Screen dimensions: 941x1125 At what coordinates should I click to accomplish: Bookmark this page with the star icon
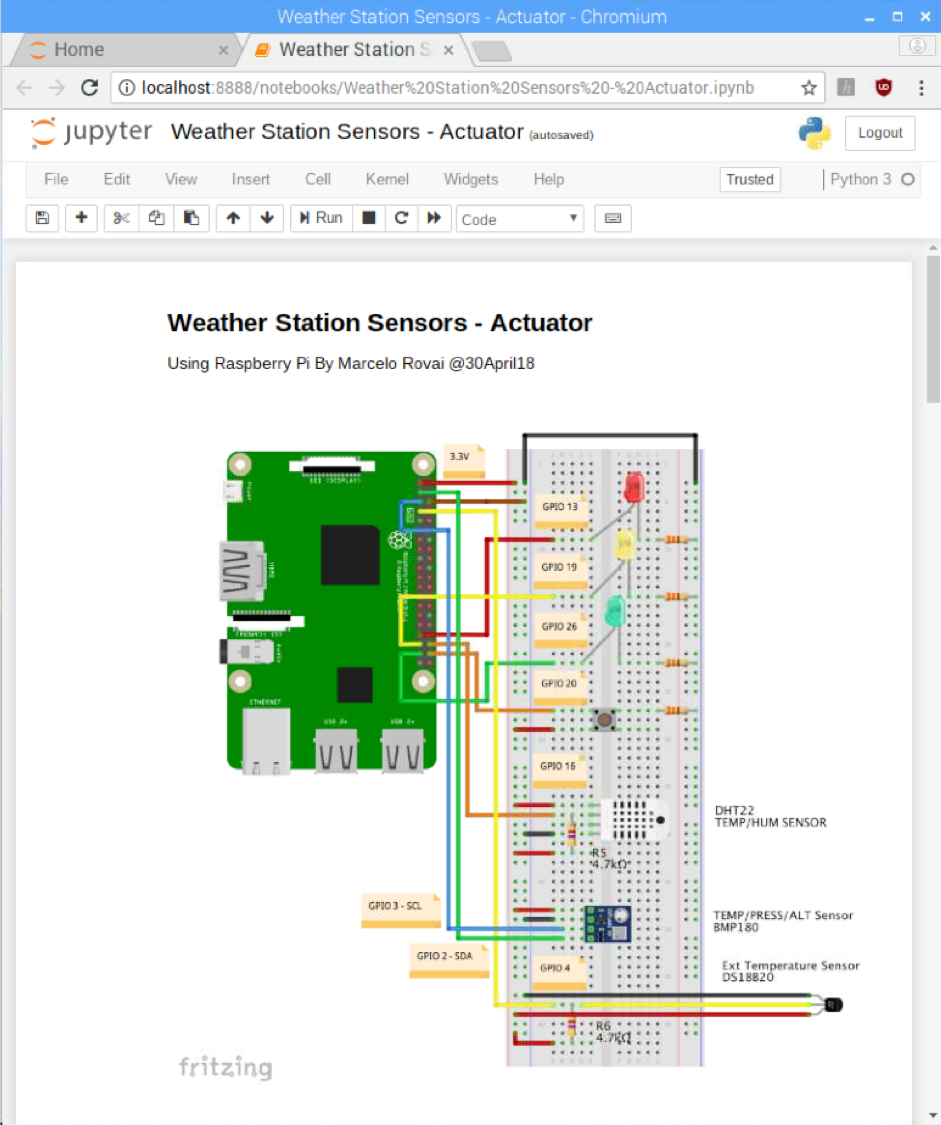pos(809,88)
